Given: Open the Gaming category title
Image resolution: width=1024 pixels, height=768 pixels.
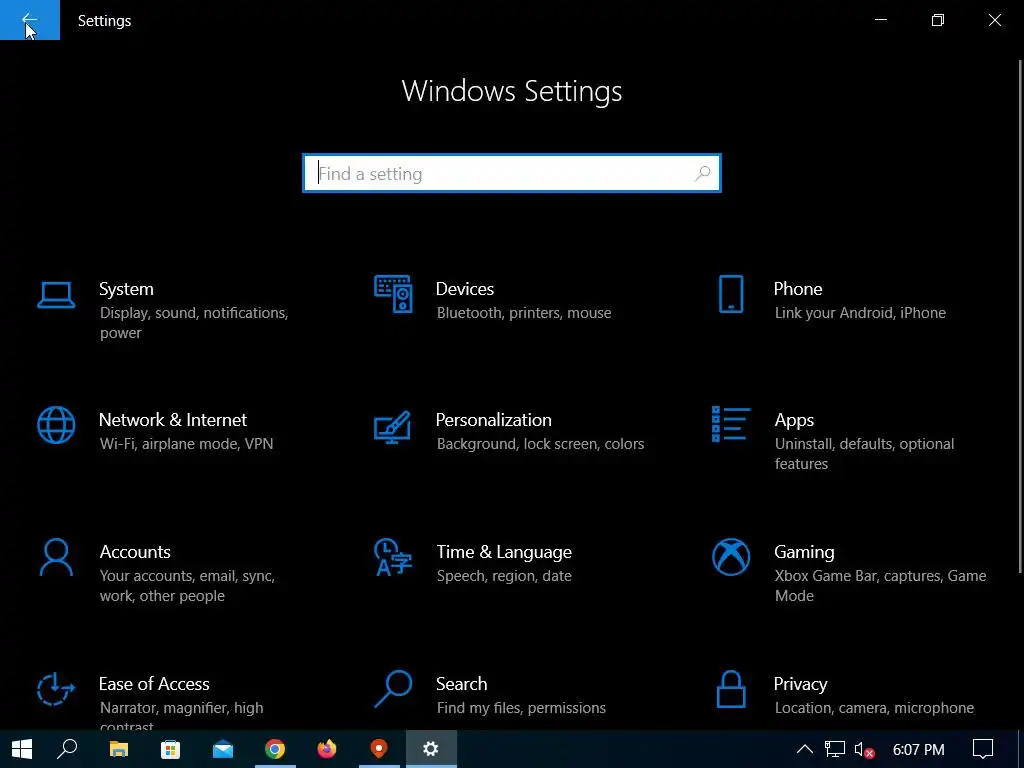Looking at the screenshot, I should coord(804,552).
